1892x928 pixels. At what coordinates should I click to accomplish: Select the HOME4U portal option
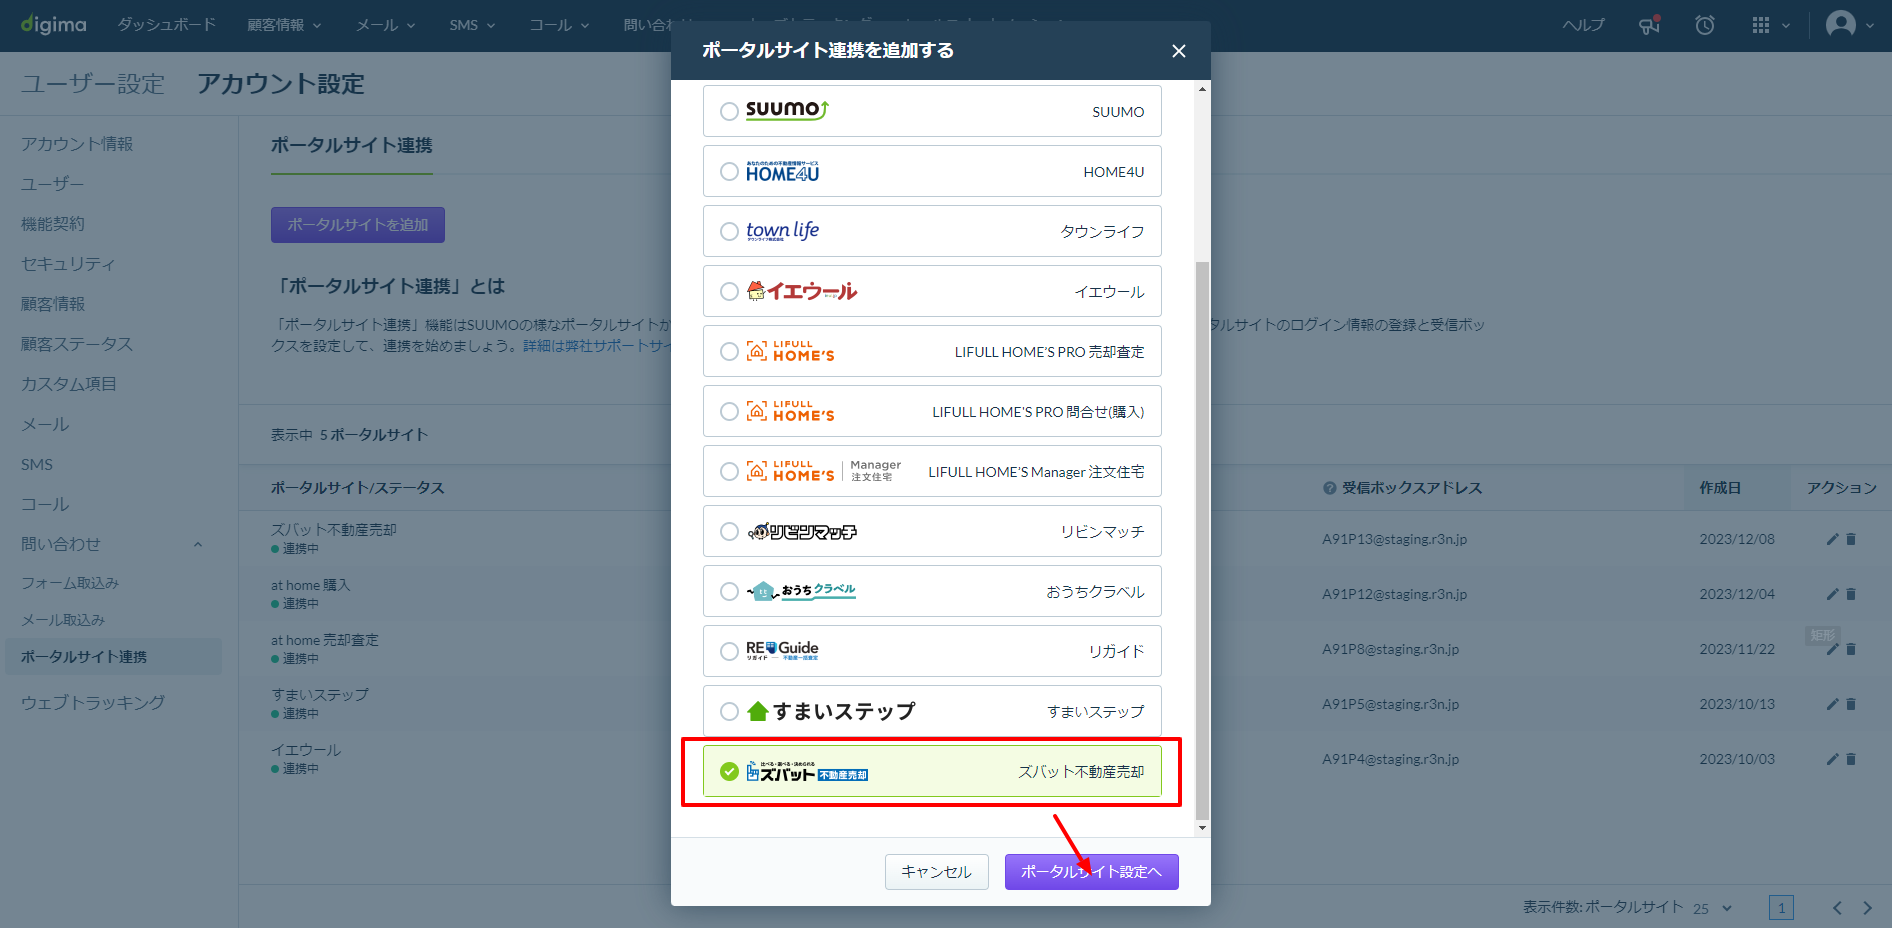click(729, 172)
